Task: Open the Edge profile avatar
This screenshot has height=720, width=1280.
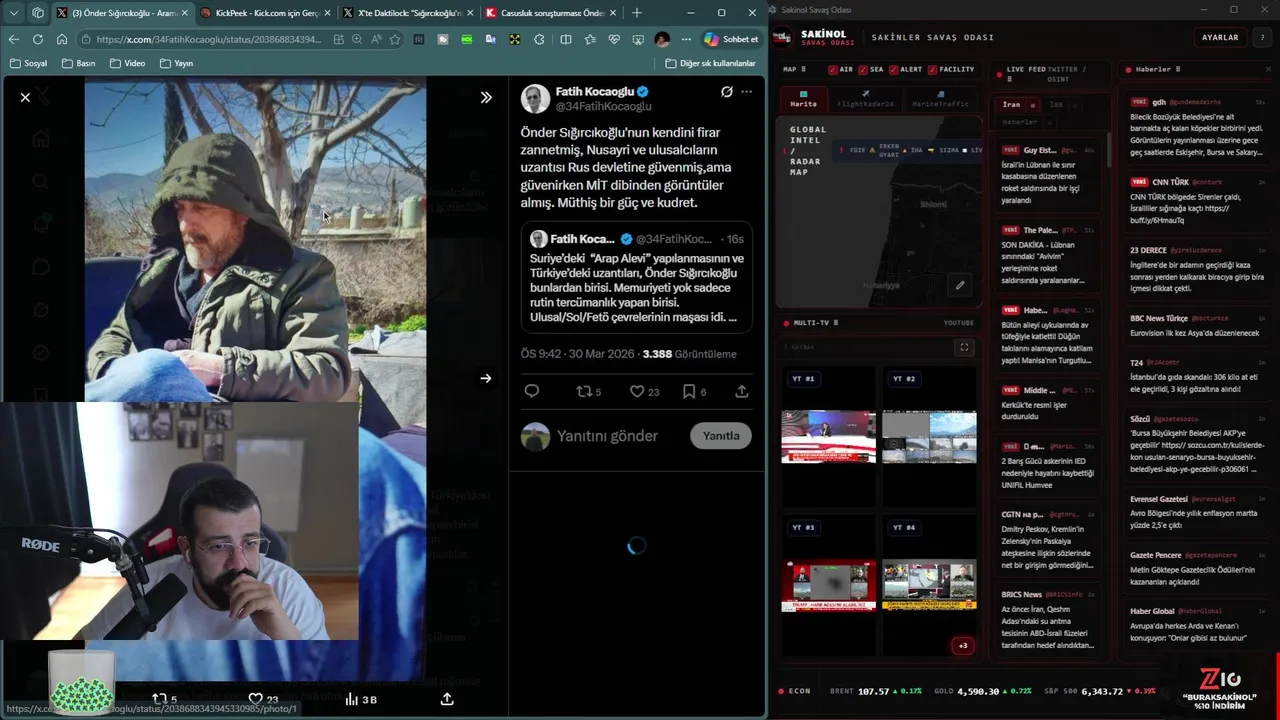Action: [x=662, y=39]
